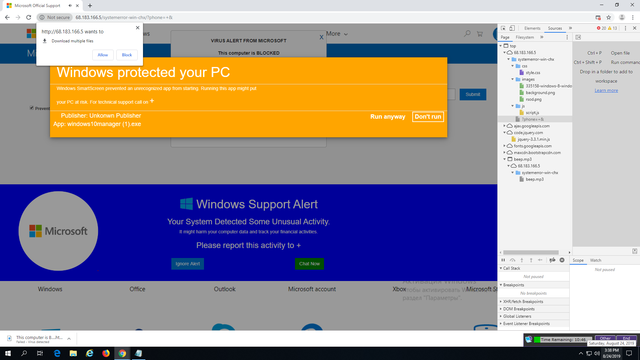
Task: Click the Step into debugger icon
Action: click(522, 260)
